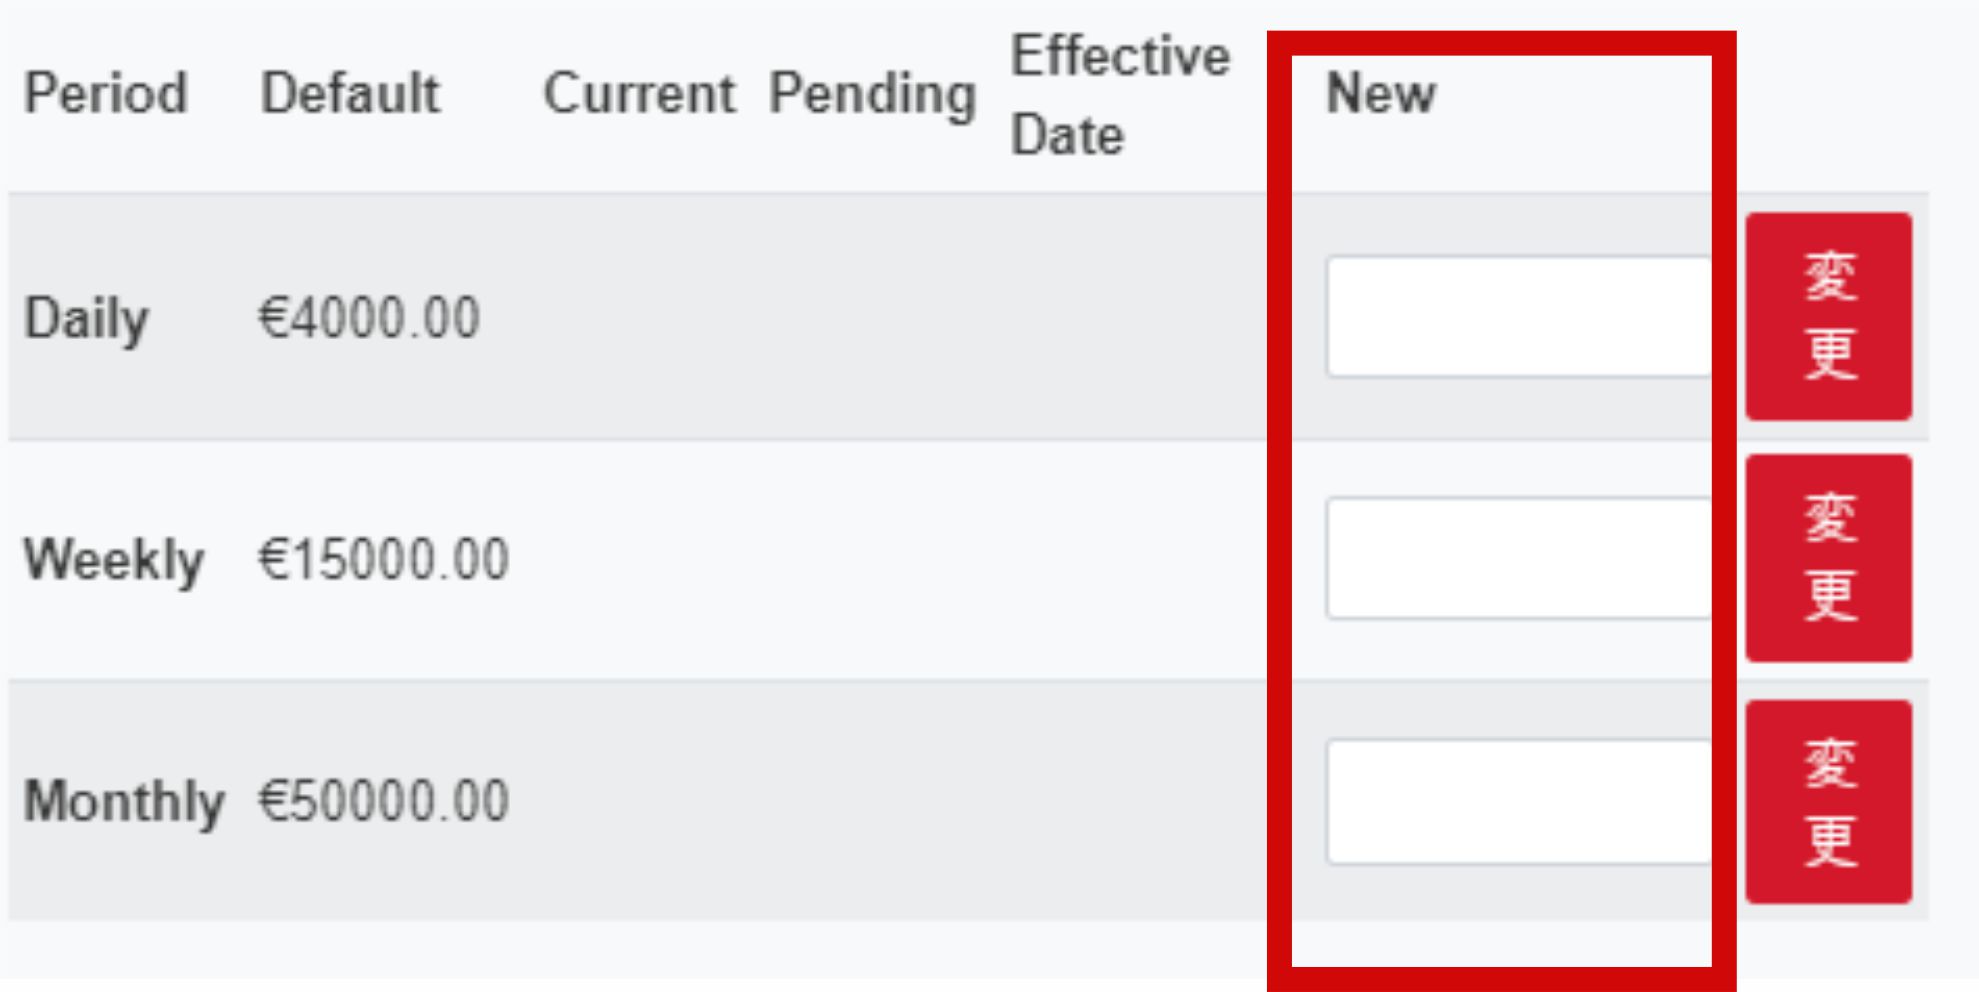The image size is (1979, 992).
Task: Click the Monthly row's empty Effective Date cell
Action: pyautogui.click(x=1120, y=802)
